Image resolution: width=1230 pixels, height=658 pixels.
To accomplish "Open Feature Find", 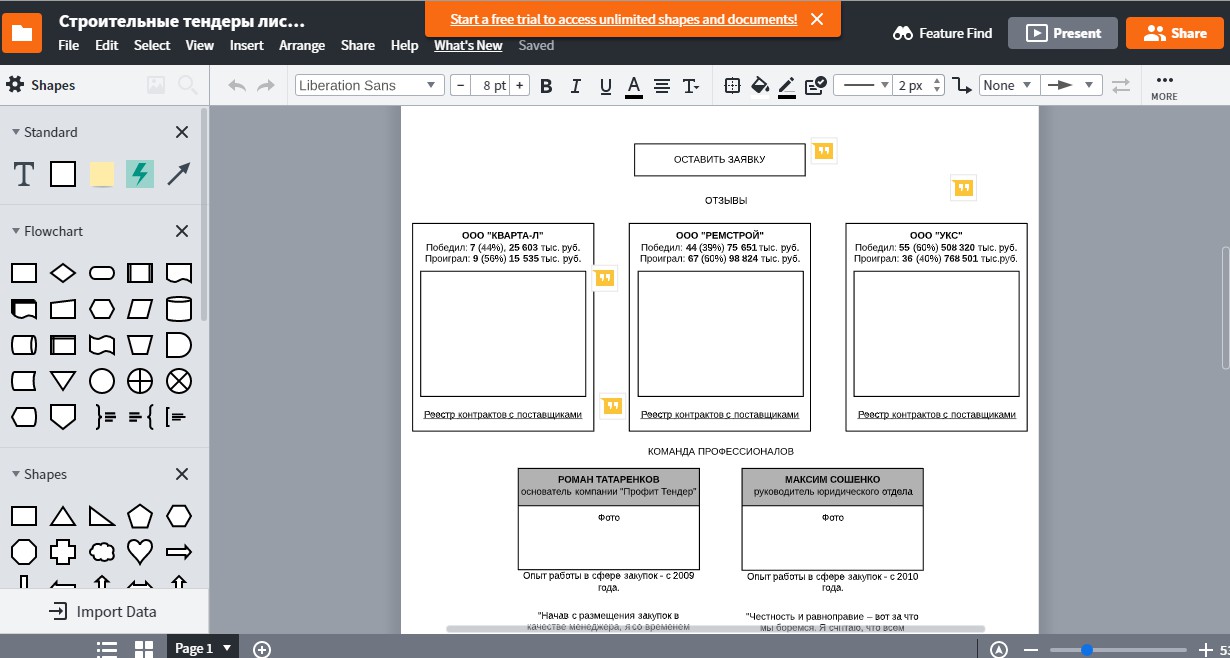I will point(942,33).
